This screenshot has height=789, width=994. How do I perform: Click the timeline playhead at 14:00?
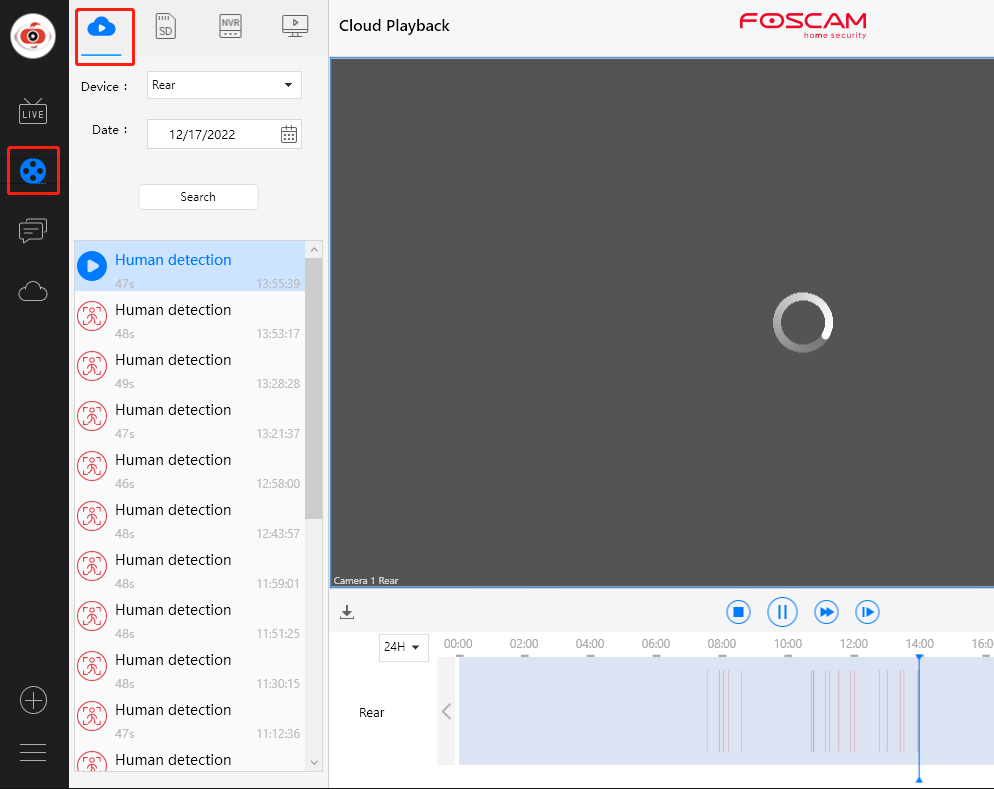(x=919, y=712)
